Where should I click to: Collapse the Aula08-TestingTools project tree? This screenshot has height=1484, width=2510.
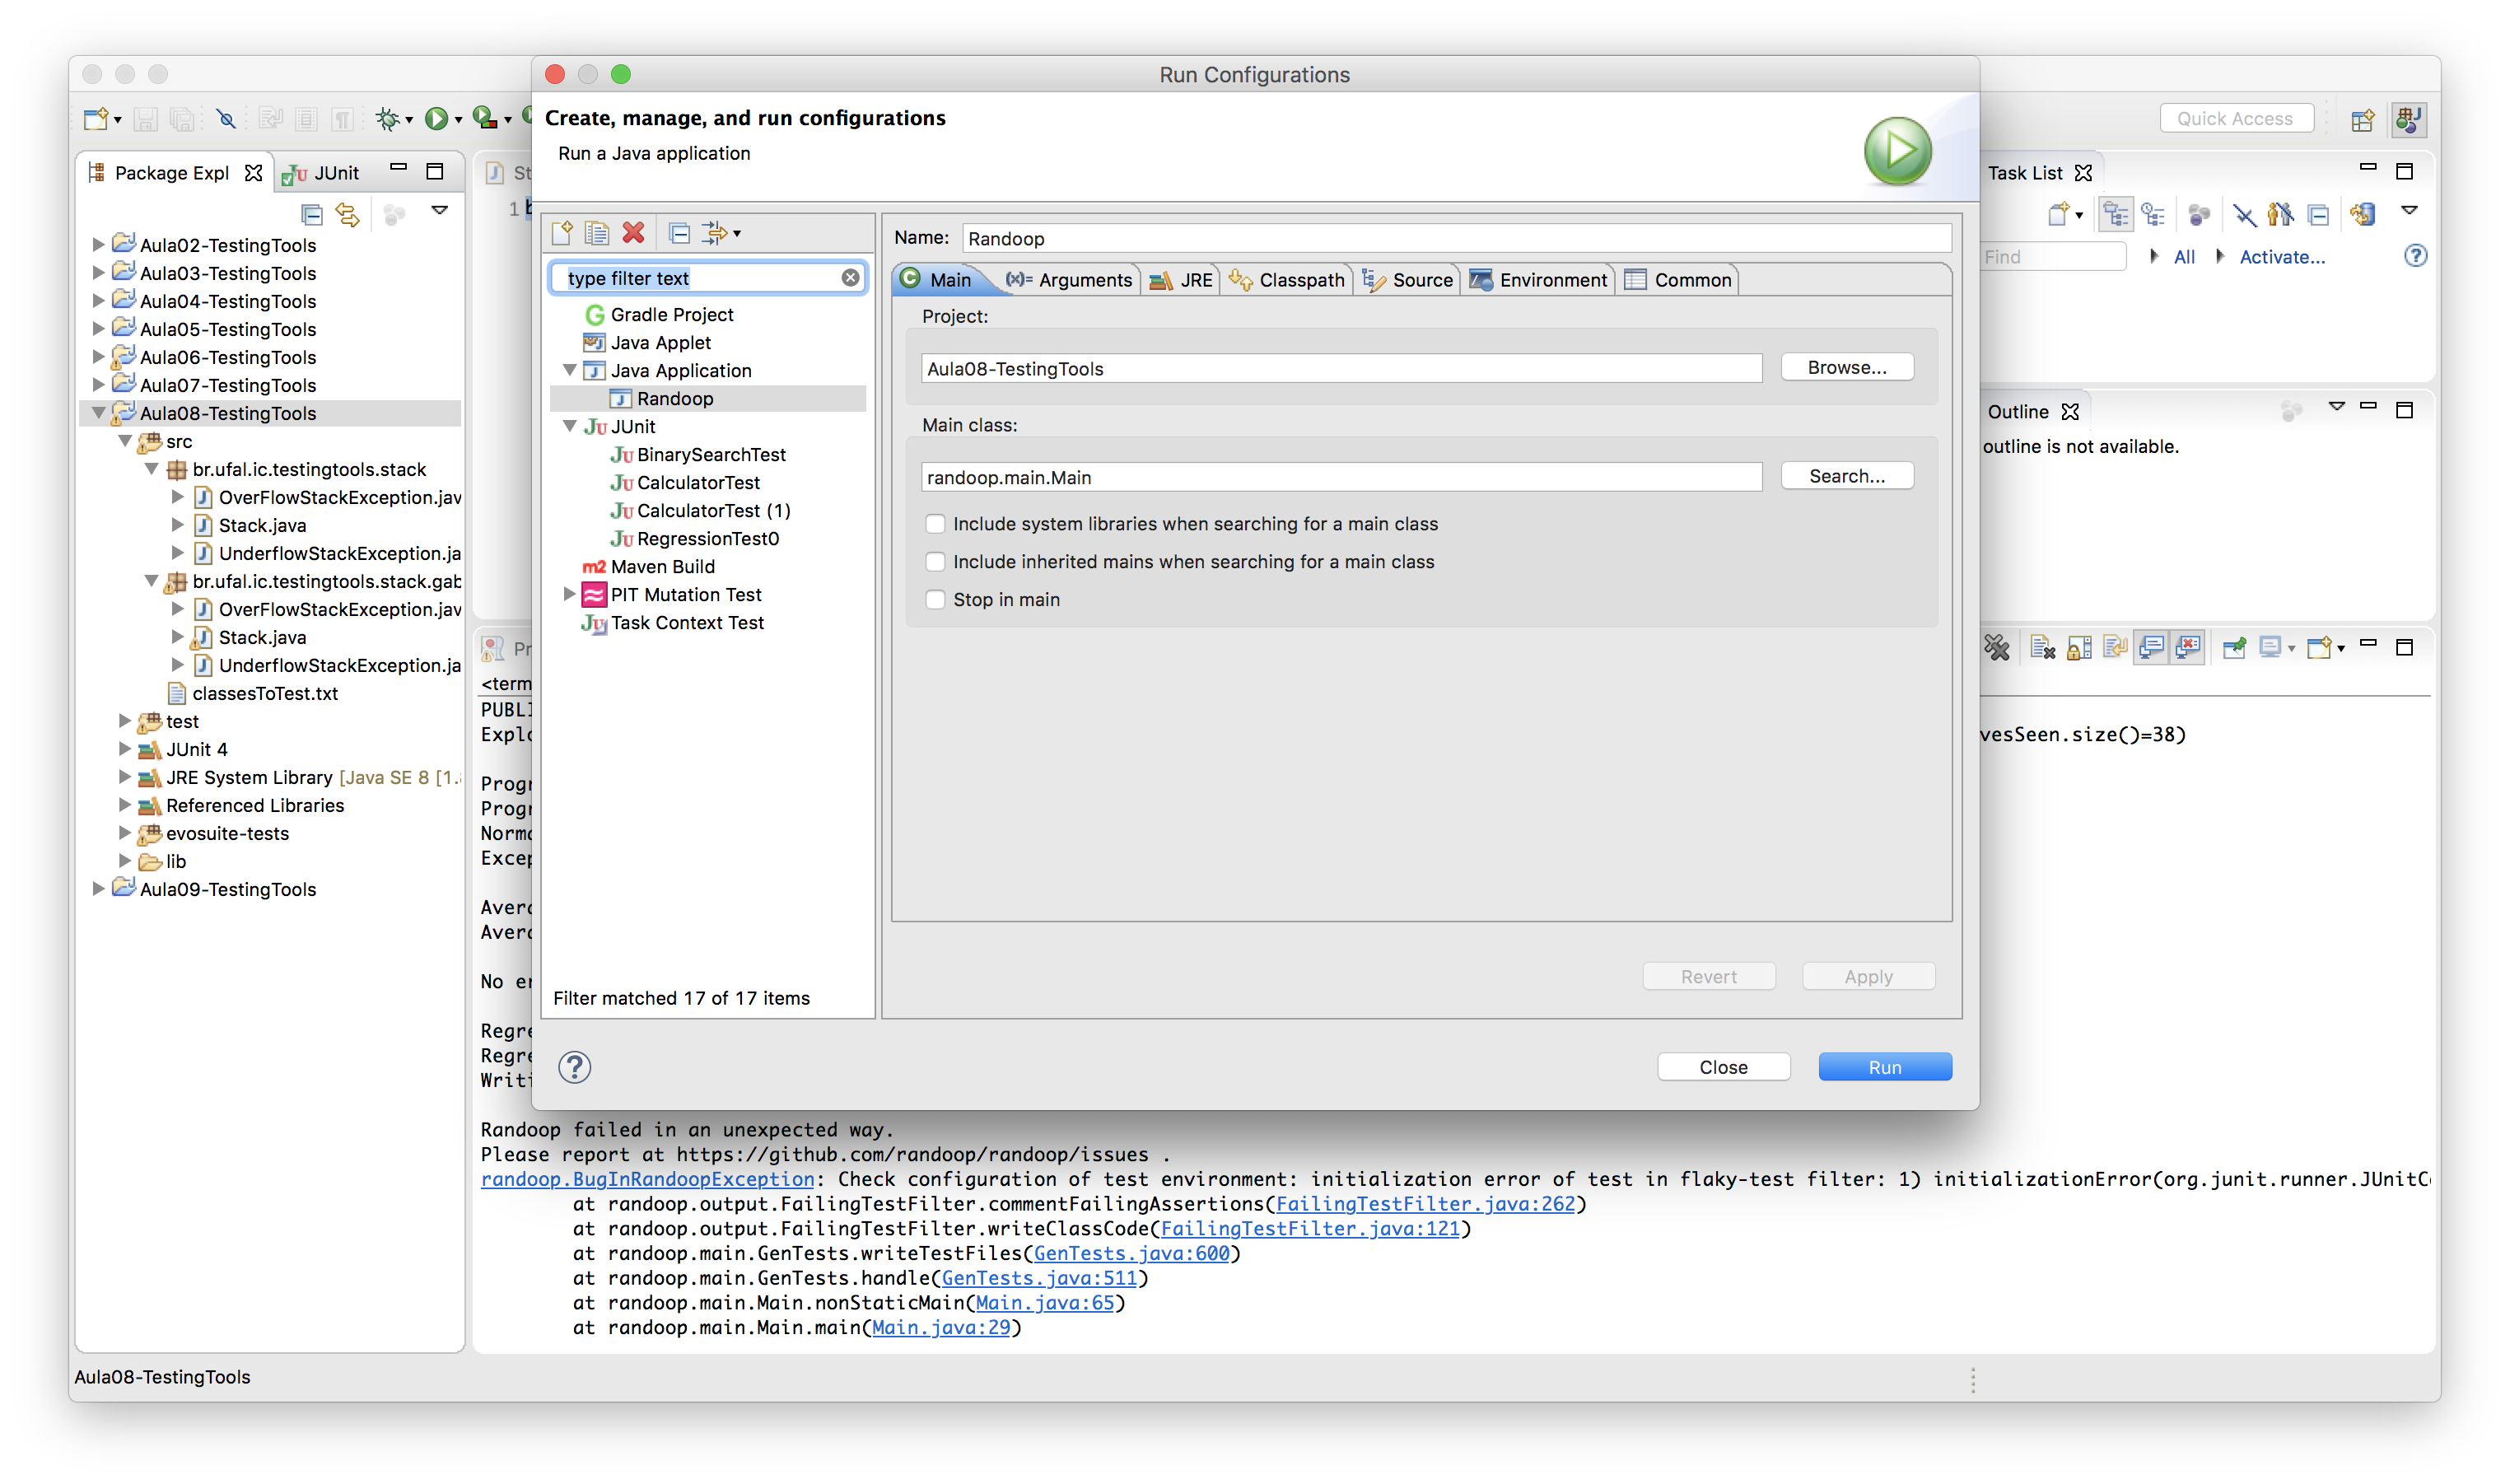[x=98, y=412]
